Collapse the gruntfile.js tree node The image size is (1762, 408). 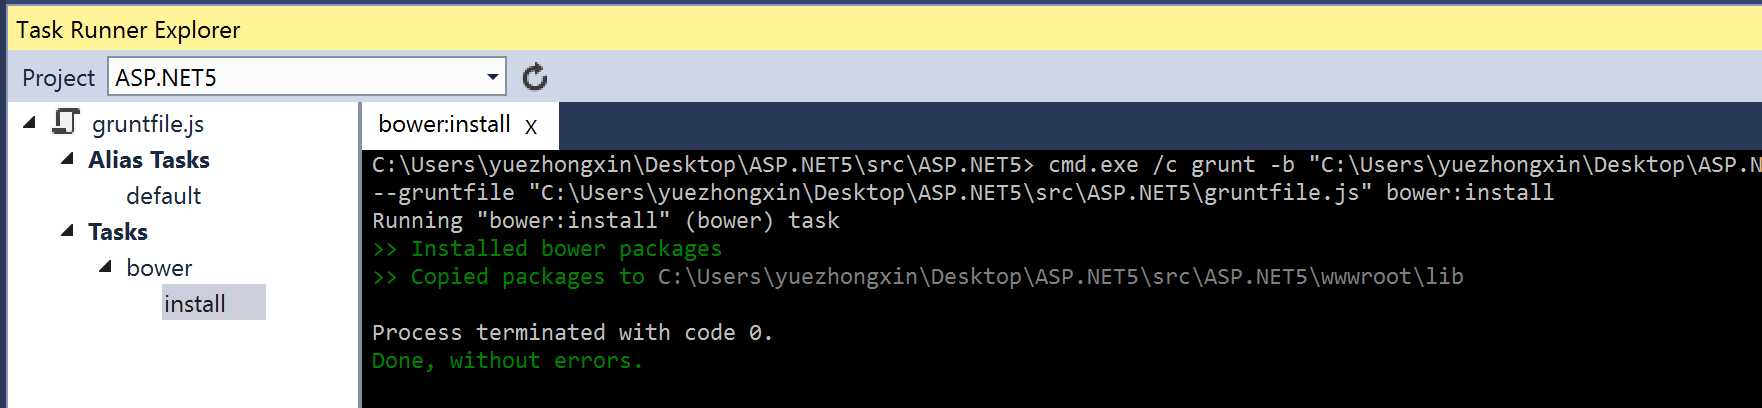click(30, 122)
